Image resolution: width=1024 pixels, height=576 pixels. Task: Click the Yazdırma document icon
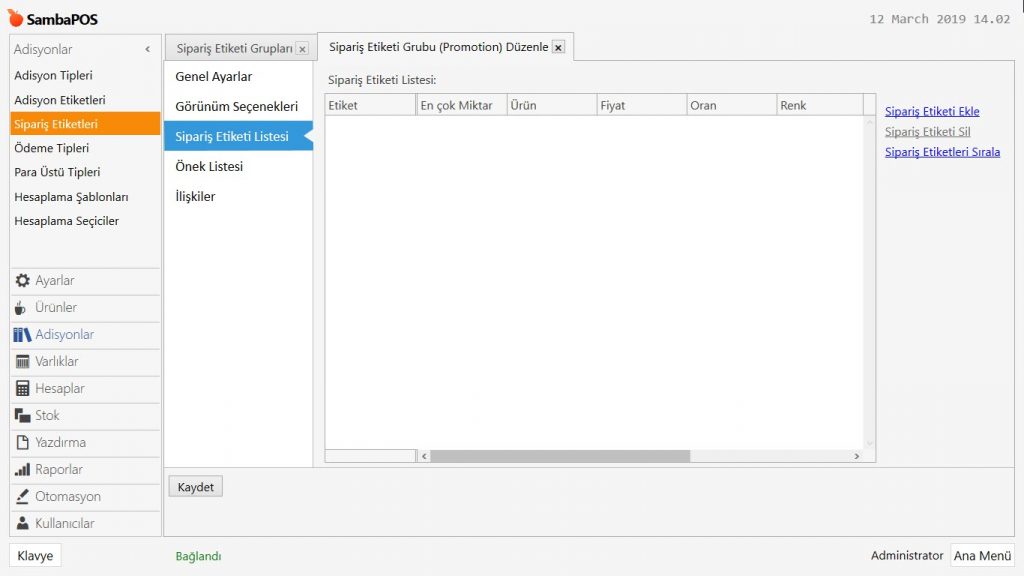(x=23, y=443)
